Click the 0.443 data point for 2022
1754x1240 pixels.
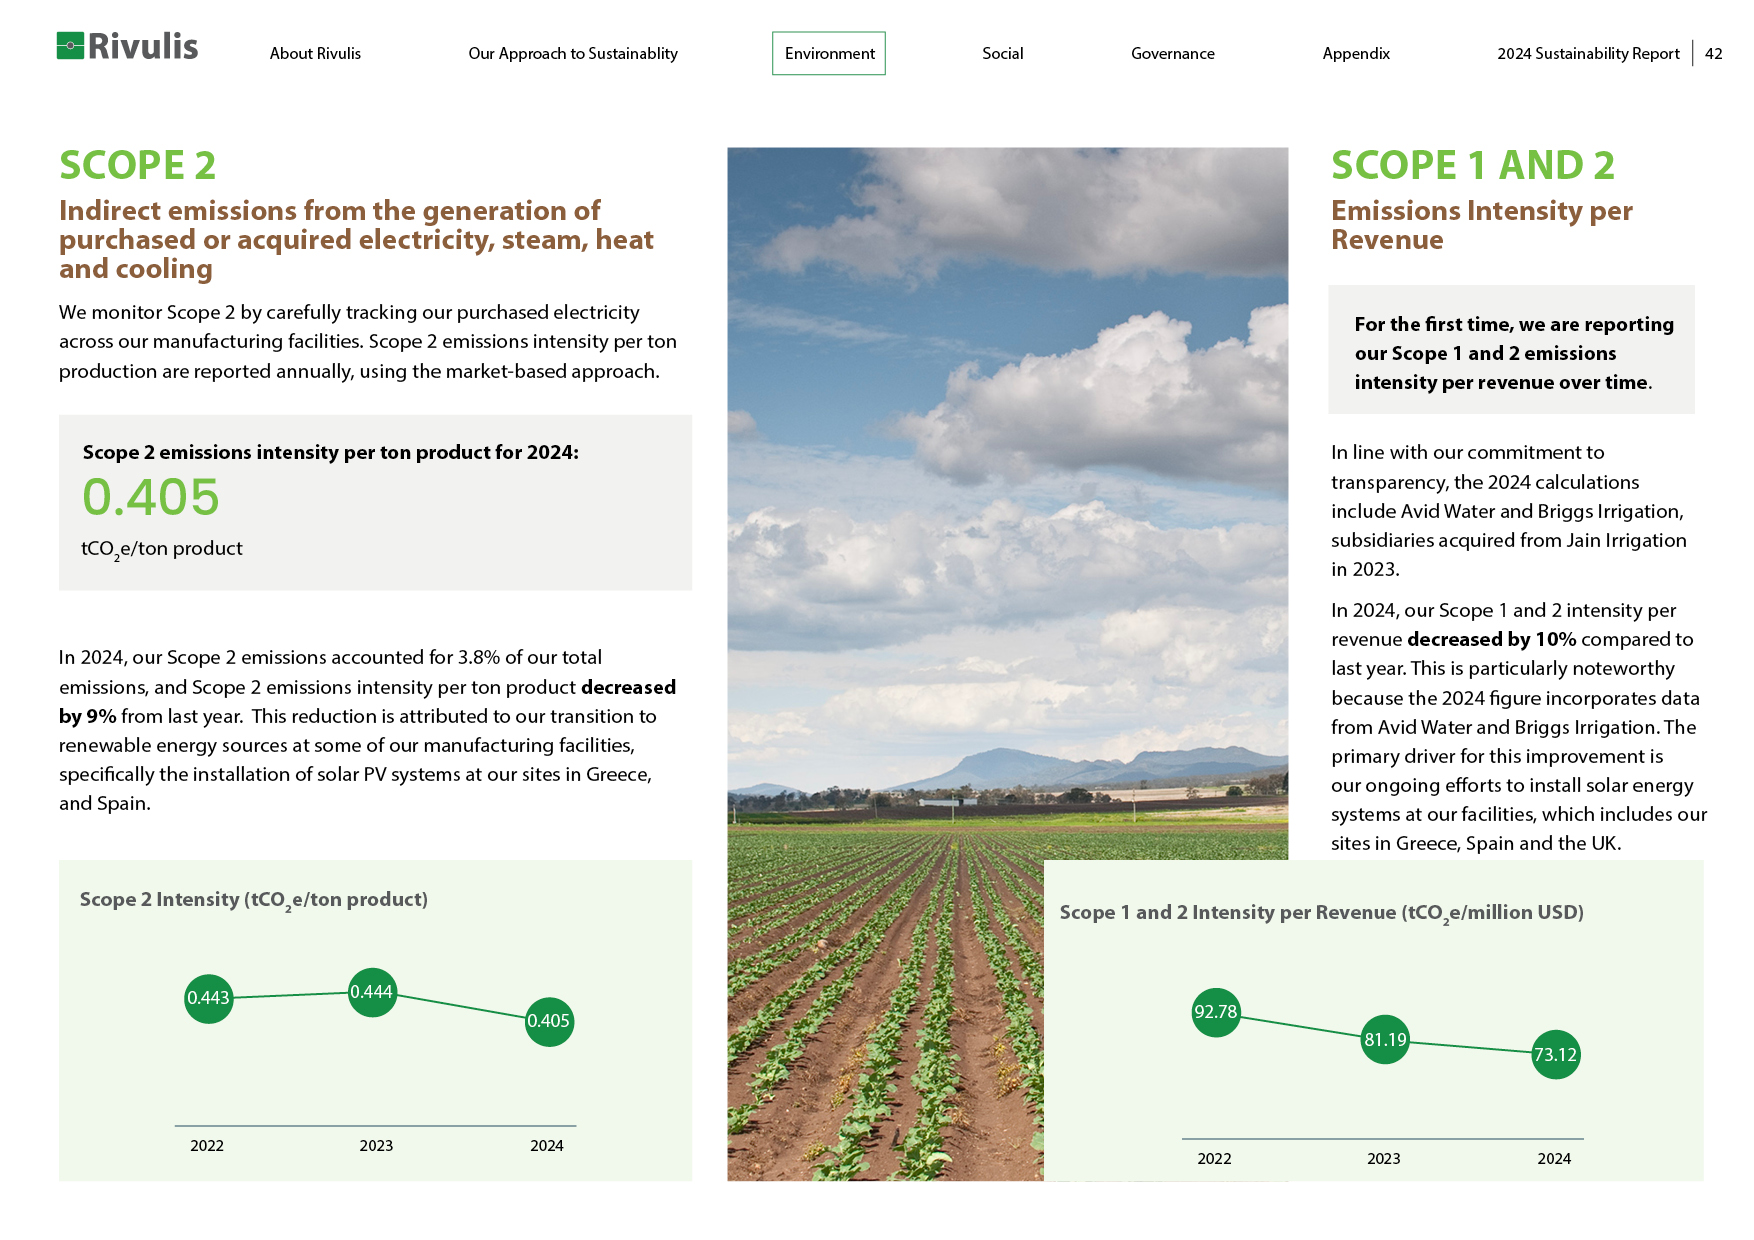pyautogui.click(x=209, y=998)
